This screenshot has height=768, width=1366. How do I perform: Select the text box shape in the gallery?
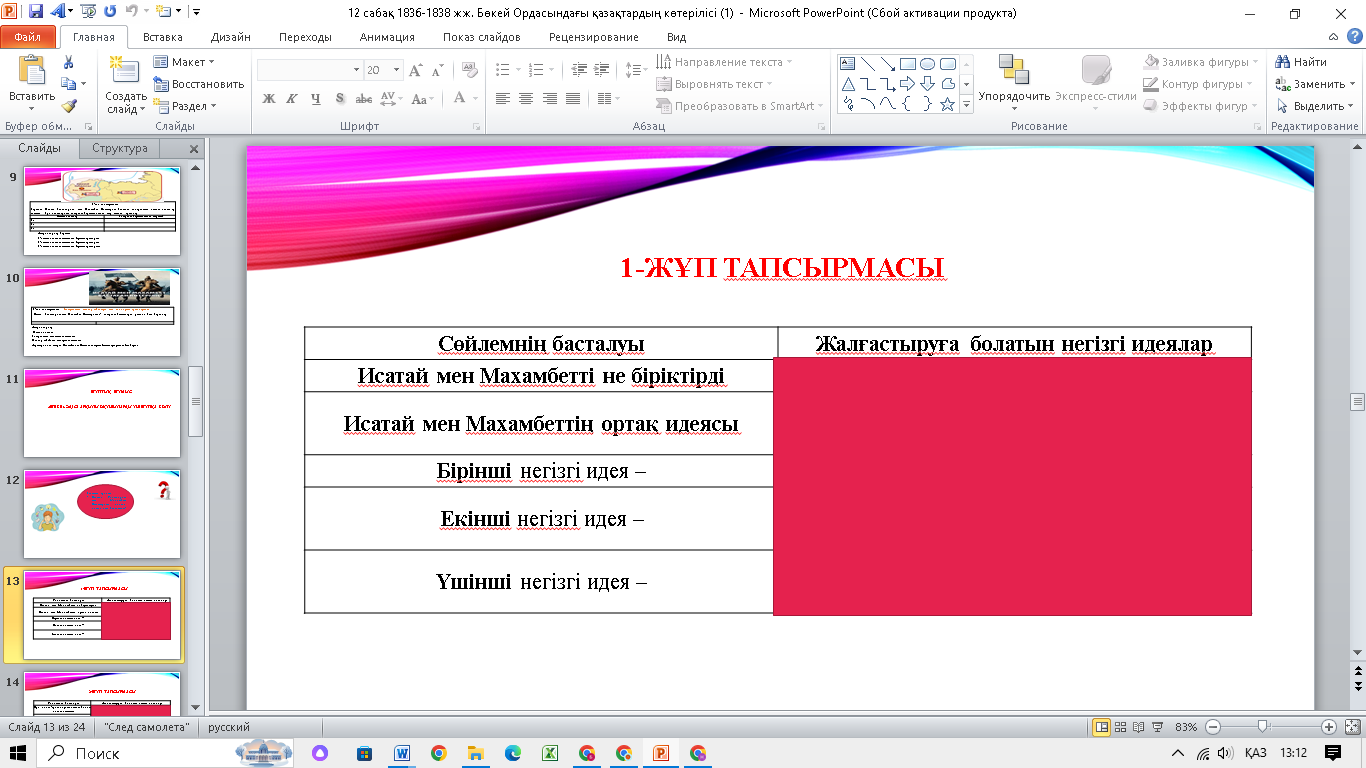click(x=848, y=64)
